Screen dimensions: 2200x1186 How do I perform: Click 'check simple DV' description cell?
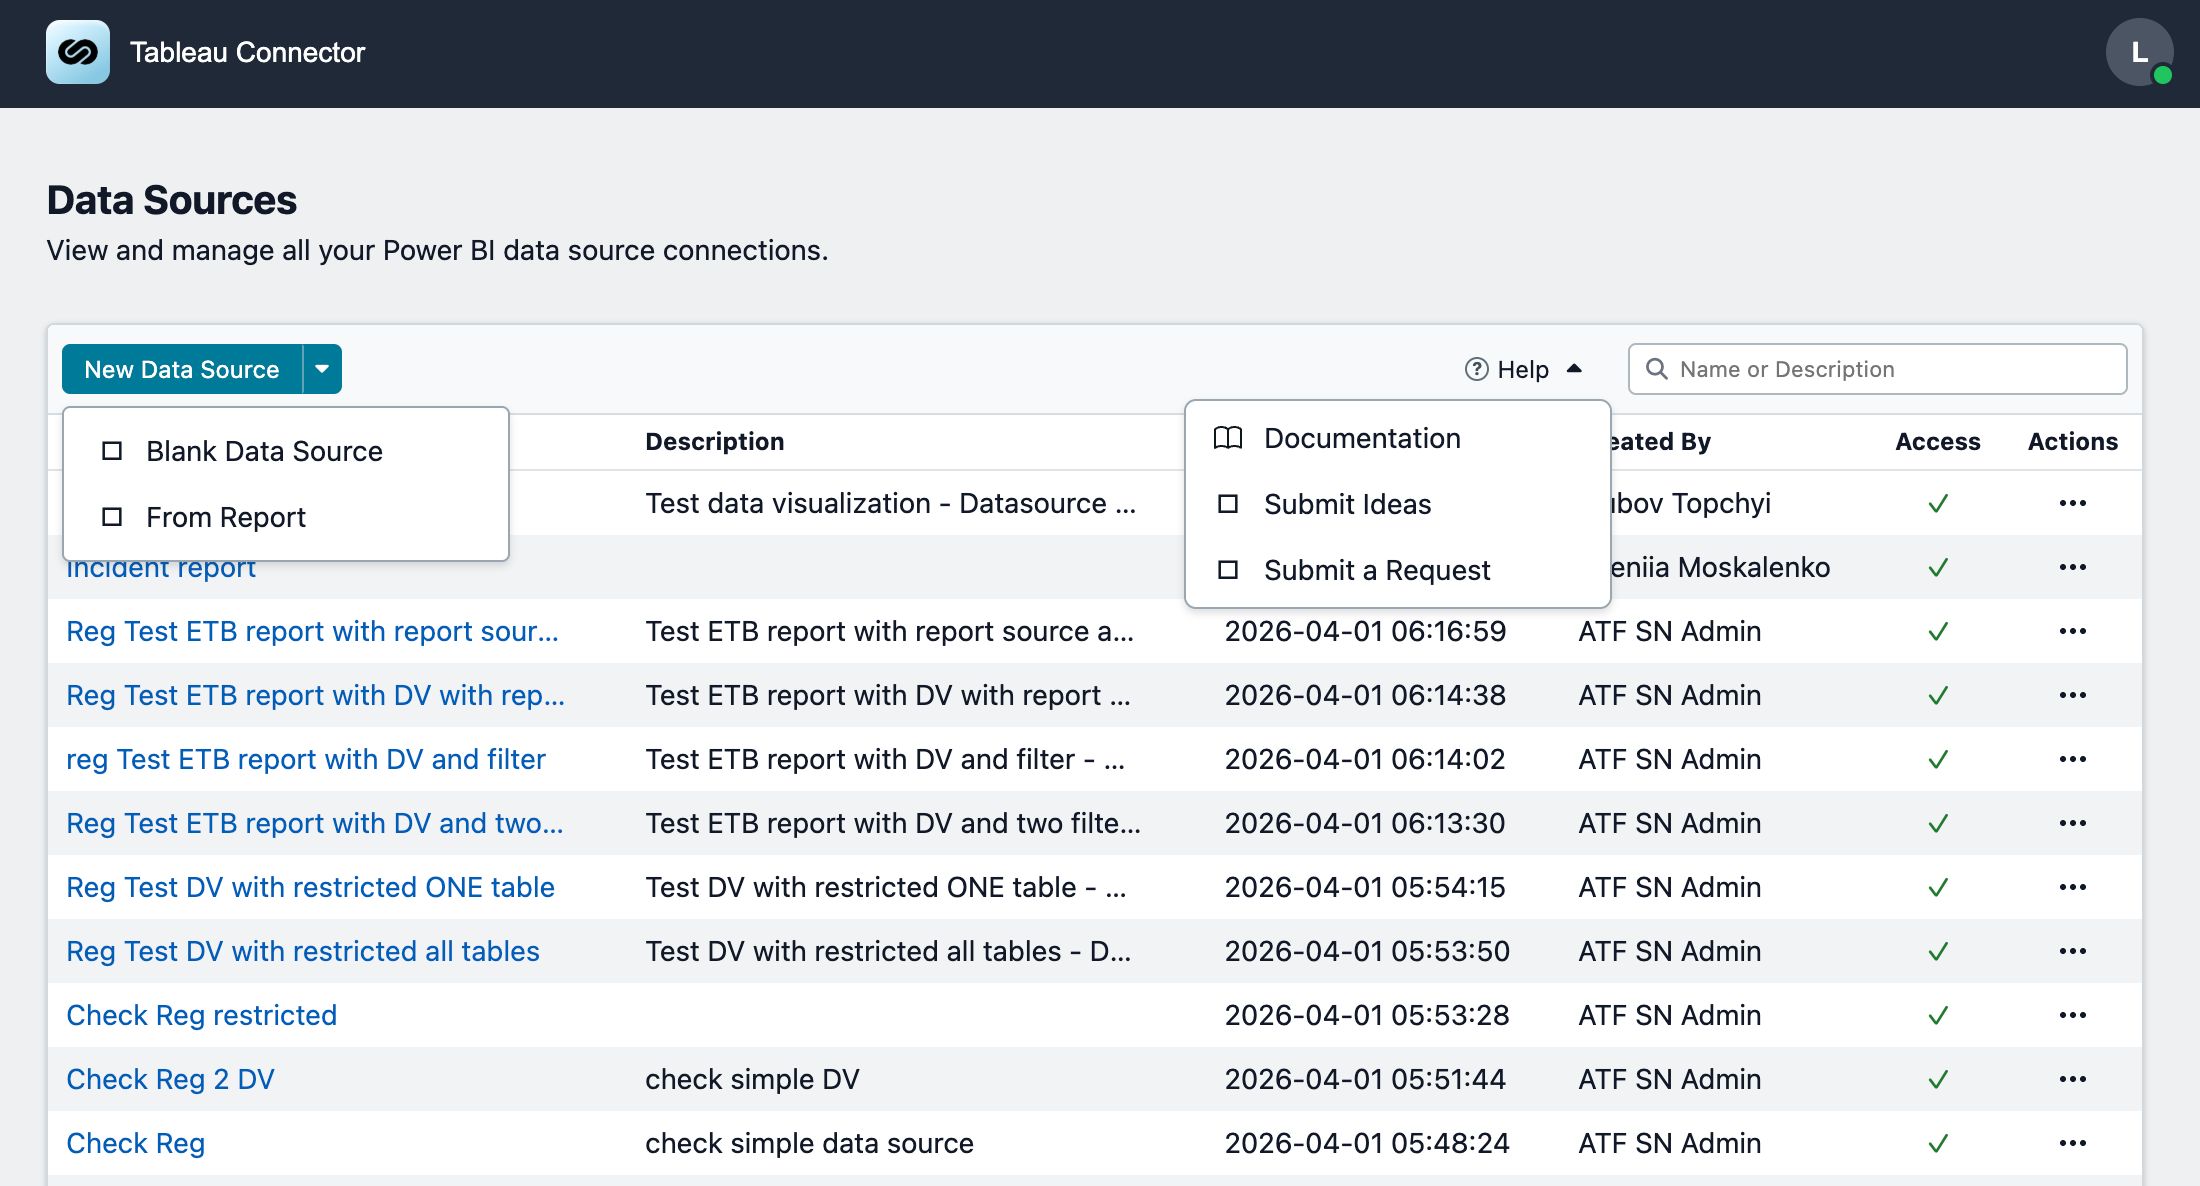point(752,1079)
